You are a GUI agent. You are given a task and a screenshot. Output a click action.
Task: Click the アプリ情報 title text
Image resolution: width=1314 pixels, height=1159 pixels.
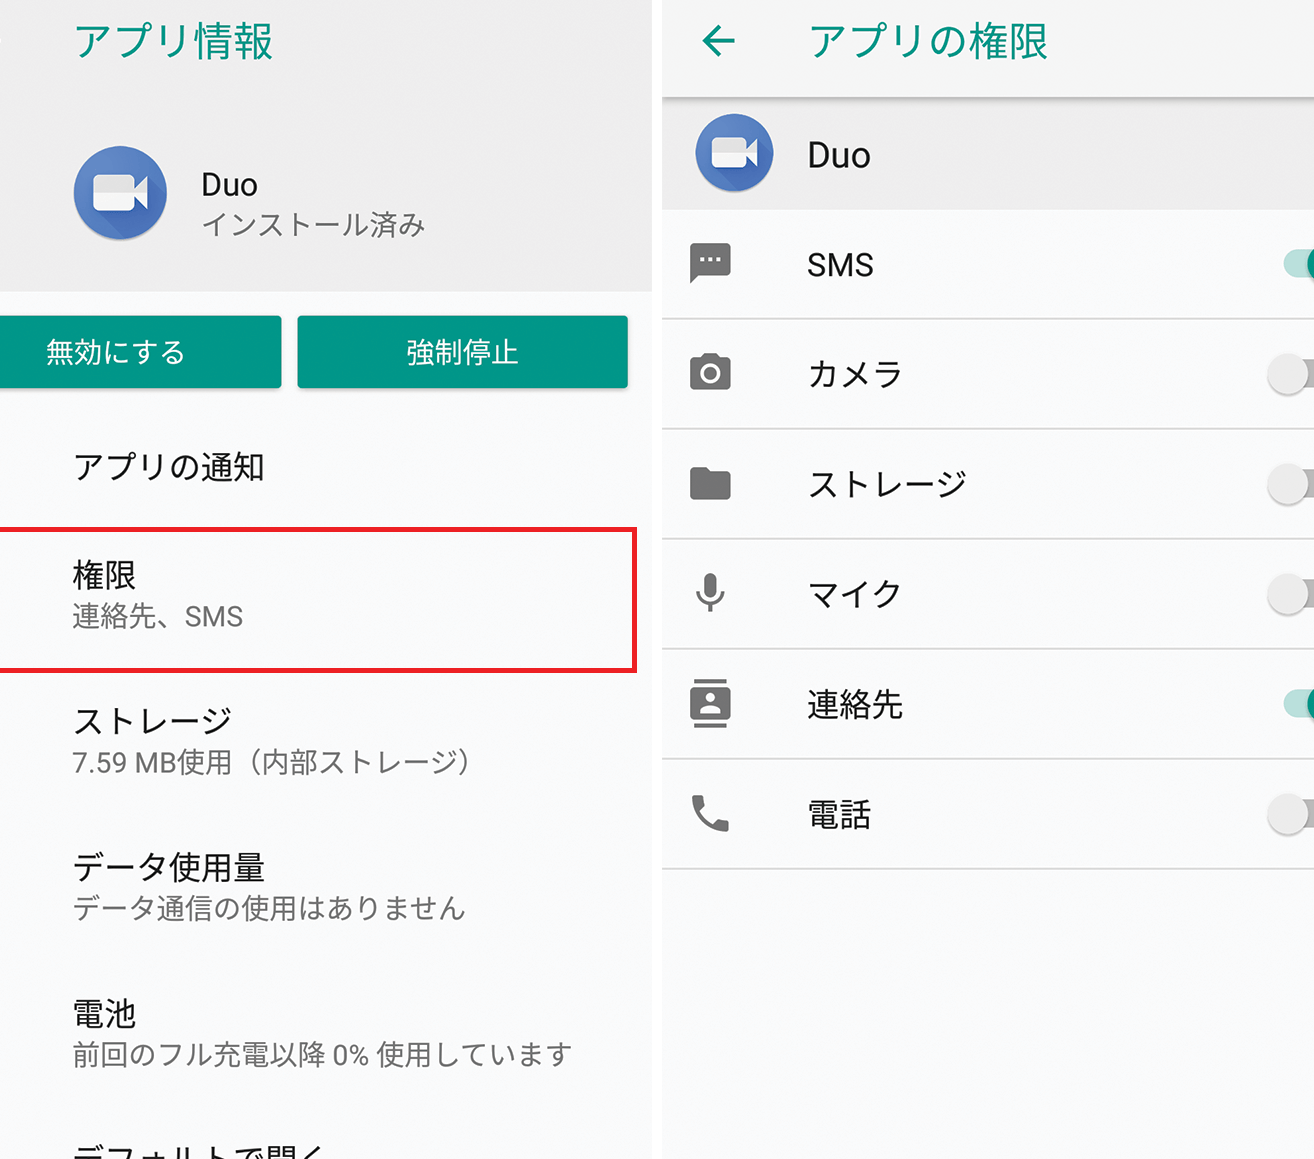(x=173, y=42)
